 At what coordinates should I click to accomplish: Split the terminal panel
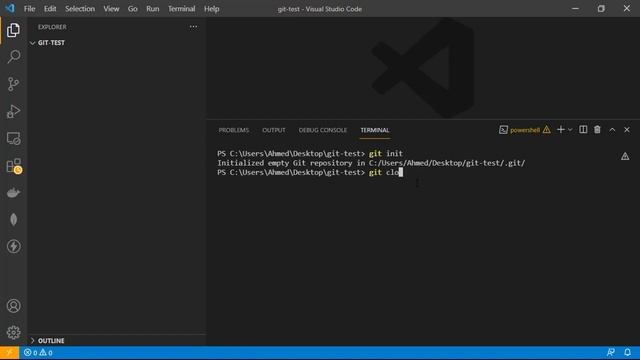point(583,130)
